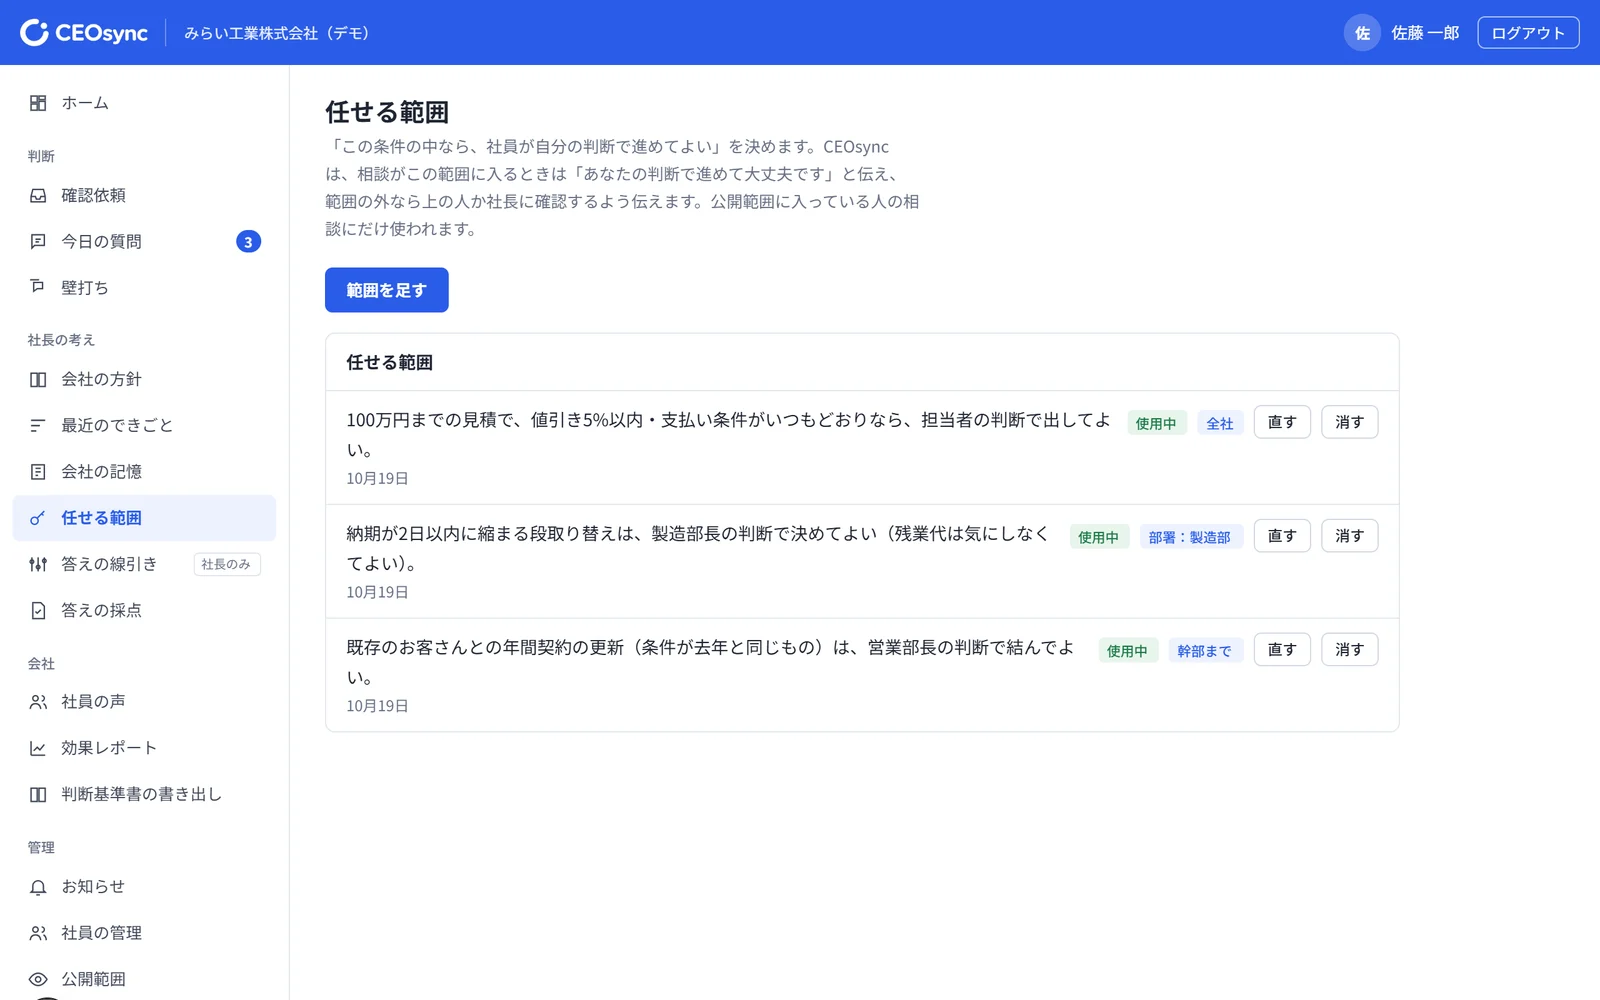Click the 範囲を足す button
The image size is (1600, 1000).
pos(387,290)
